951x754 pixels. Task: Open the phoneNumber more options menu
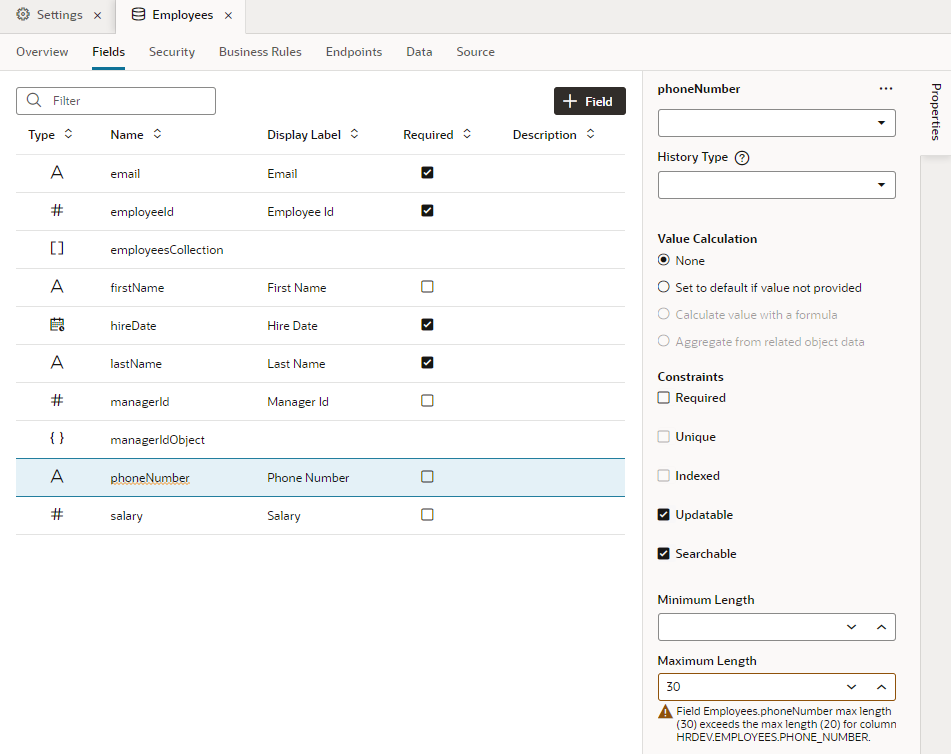886,89
